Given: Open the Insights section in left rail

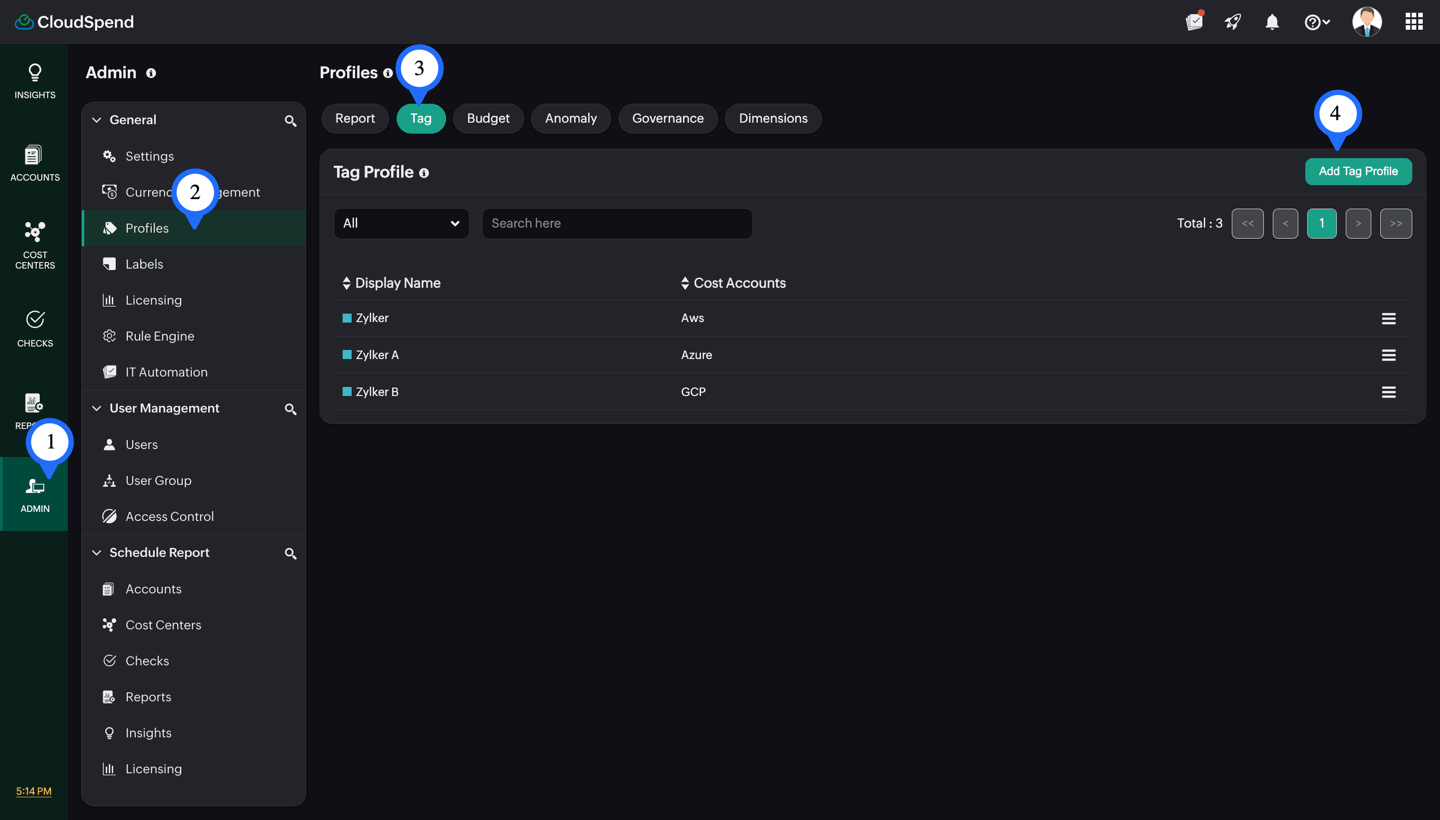Looking at the screenshot, I should pyautogui.click(x=35, y=81).
